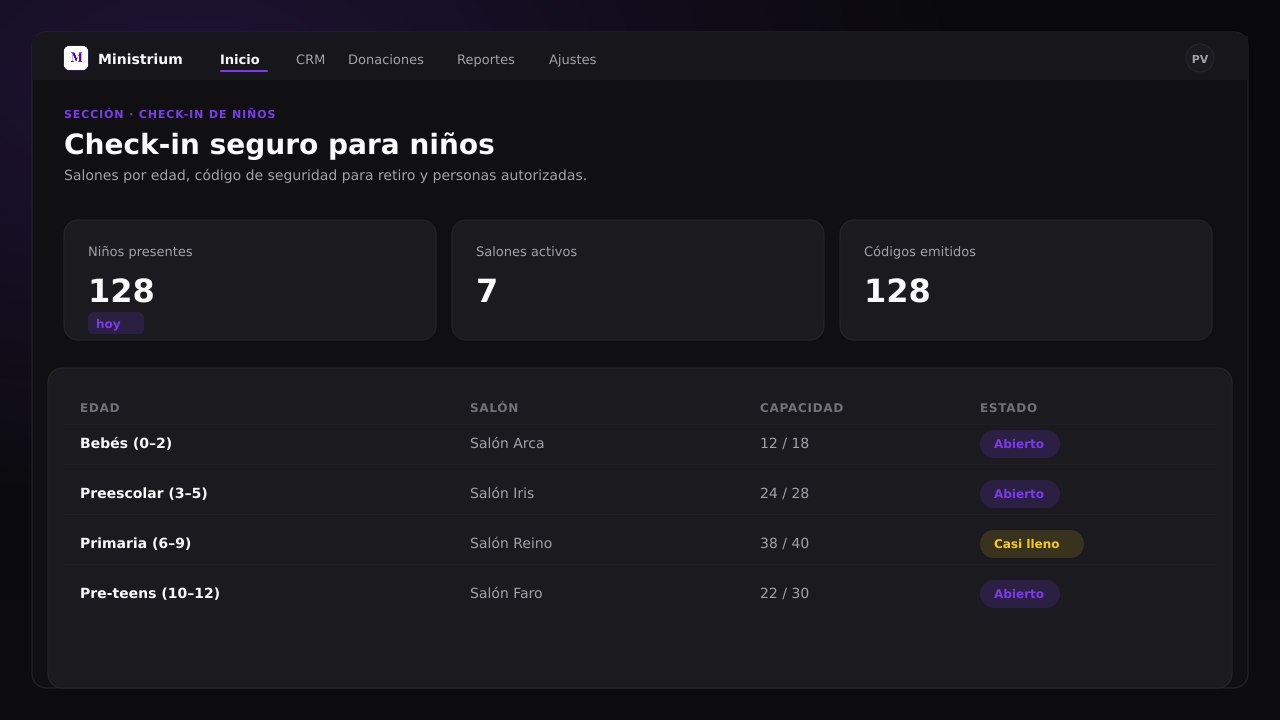
Task: Click the EDAD column header
Action: pyautogui.click(x=100, y=408)
